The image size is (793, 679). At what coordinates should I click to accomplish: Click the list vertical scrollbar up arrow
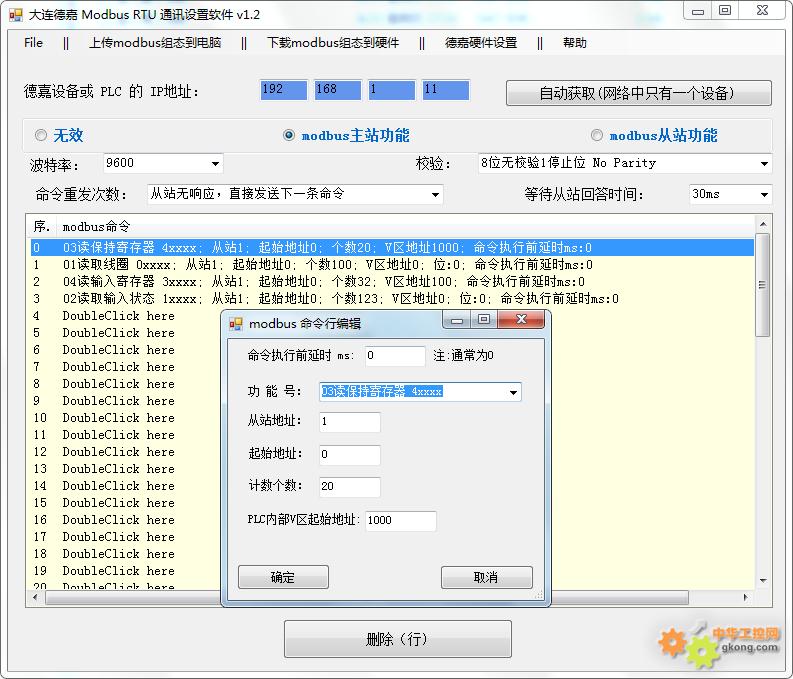[x=763, y=223]
